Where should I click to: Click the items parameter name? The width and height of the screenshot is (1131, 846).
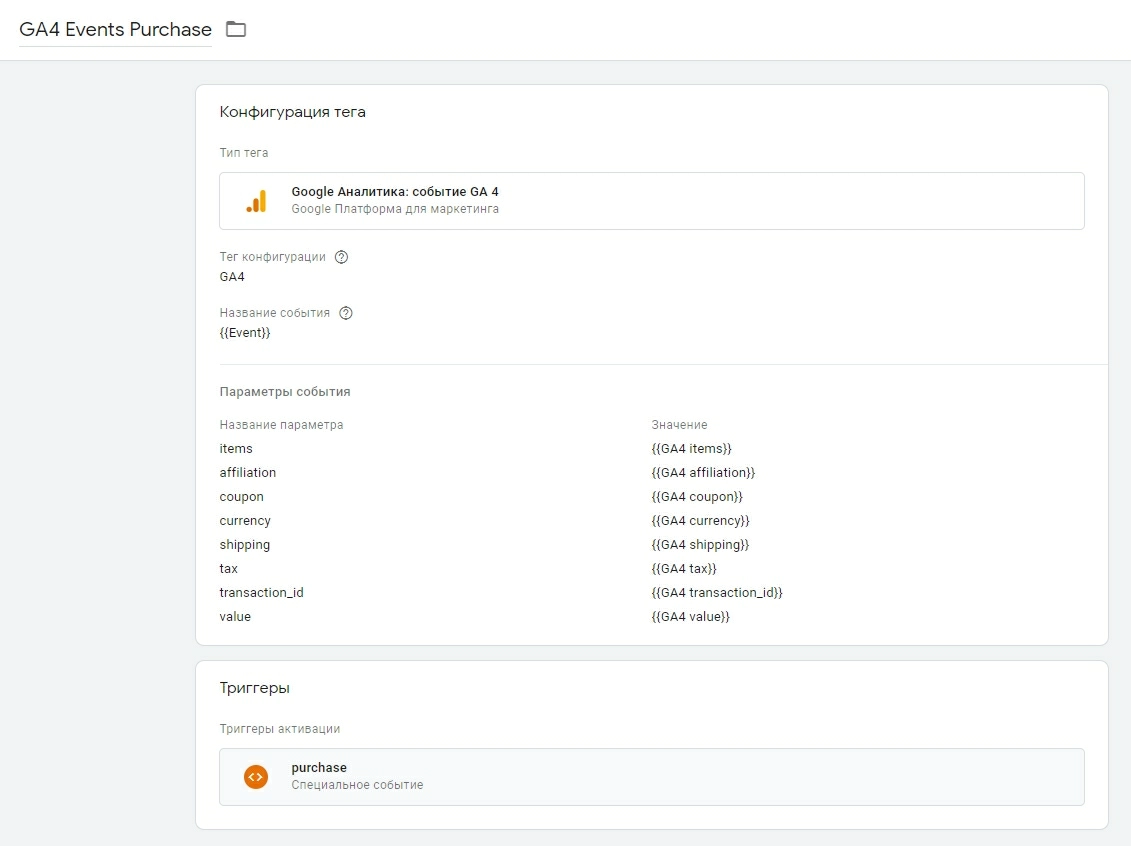[x=236, y=449]
